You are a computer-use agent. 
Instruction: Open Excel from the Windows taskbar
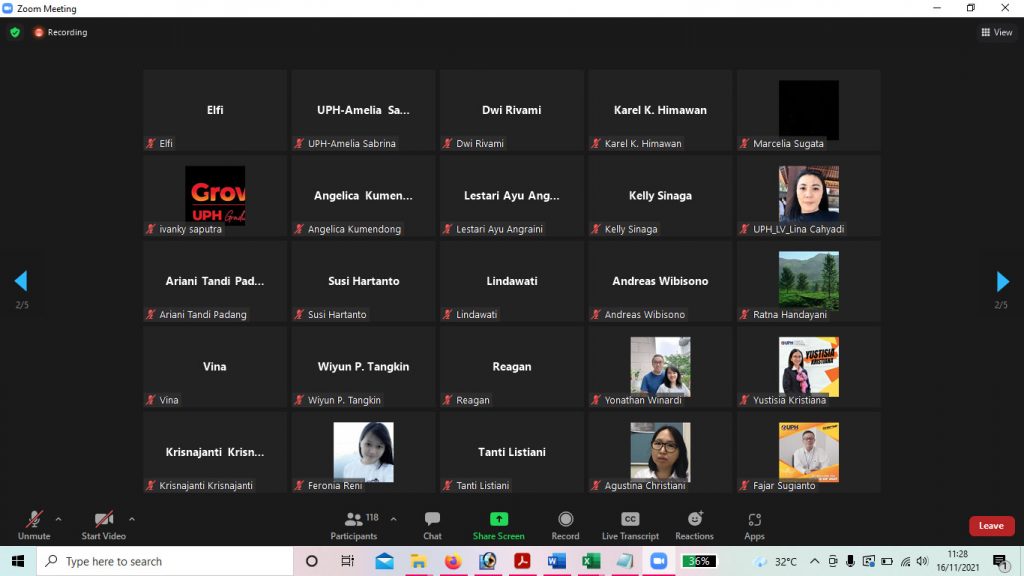pos(589,561)
